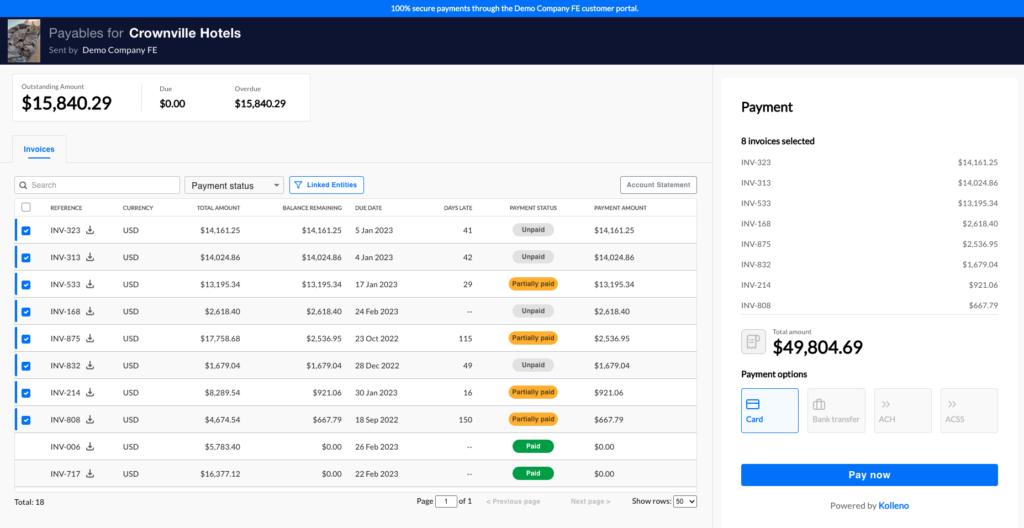Open the Show rows dropdown
Viewport: 1024px width, 528px height.
pos(685,501)
